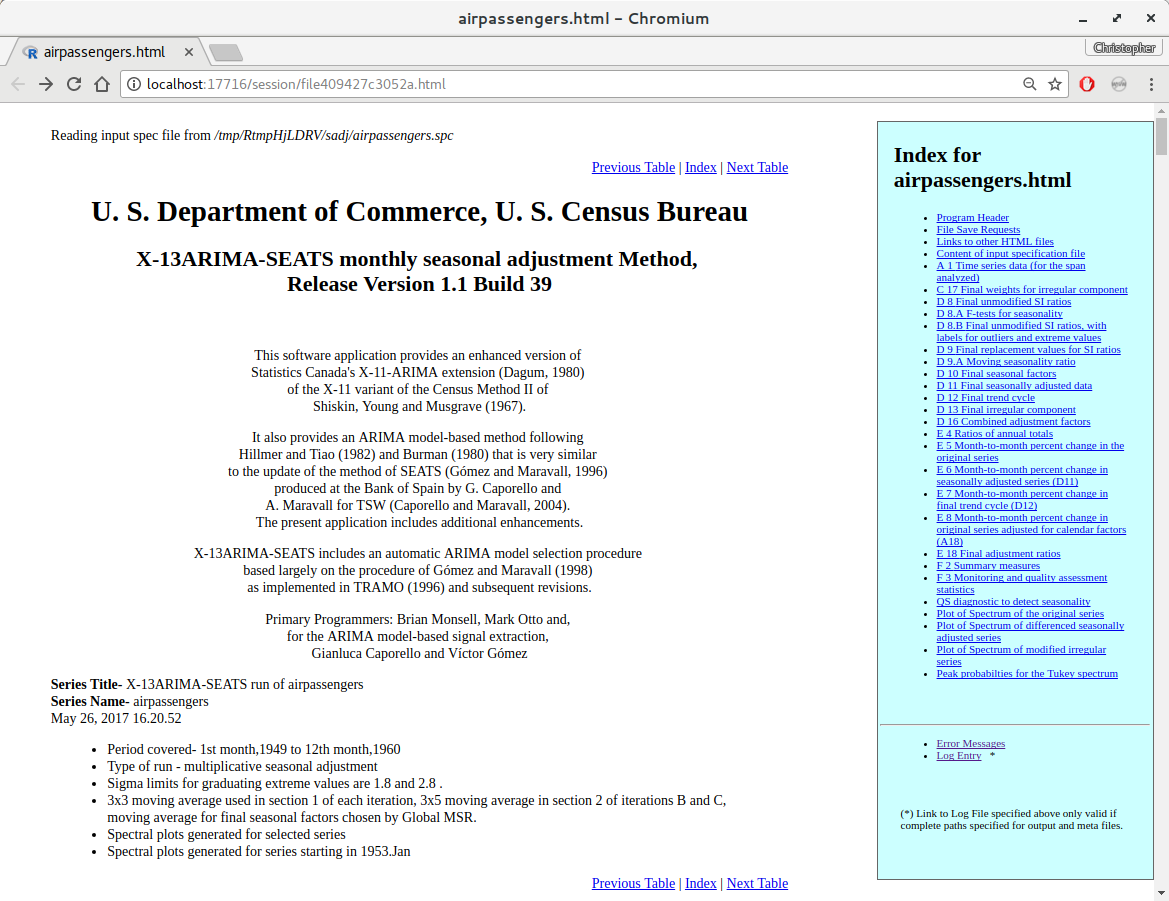
Task: Bookmark this page with the star
Action: pos(1055,84)
